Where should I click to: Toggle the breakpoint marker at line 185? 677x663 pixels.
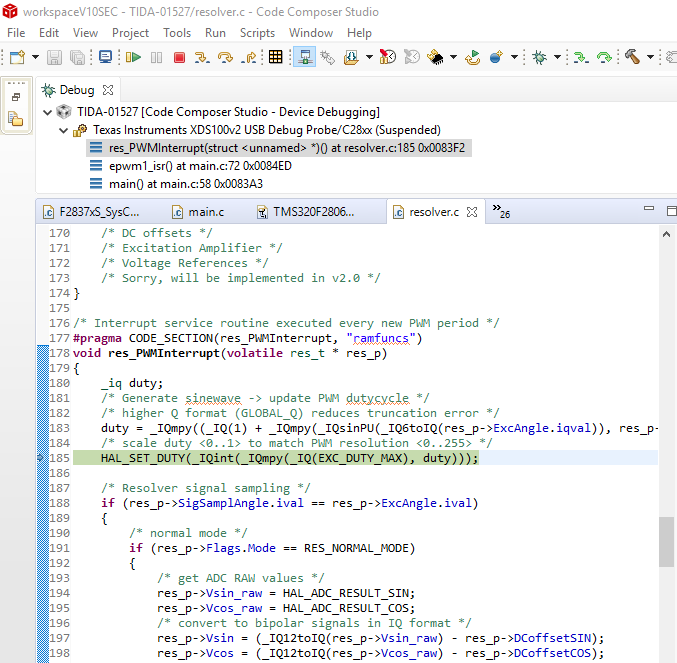(x=41, y=458)
